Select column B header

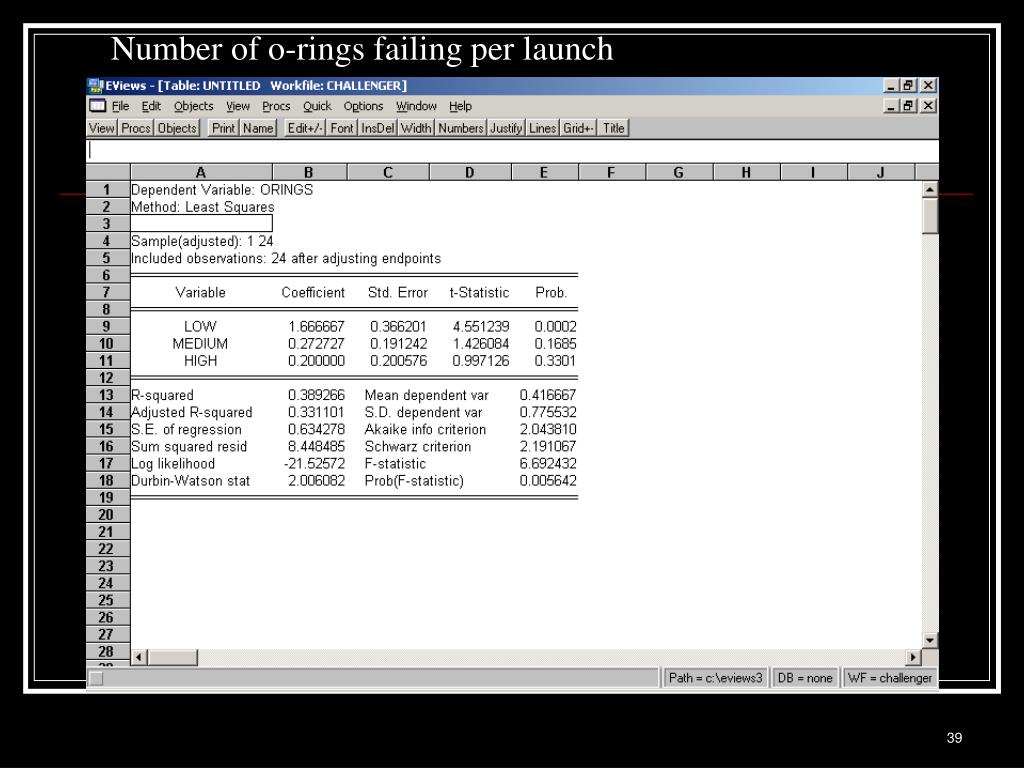(x=309, y=172)
